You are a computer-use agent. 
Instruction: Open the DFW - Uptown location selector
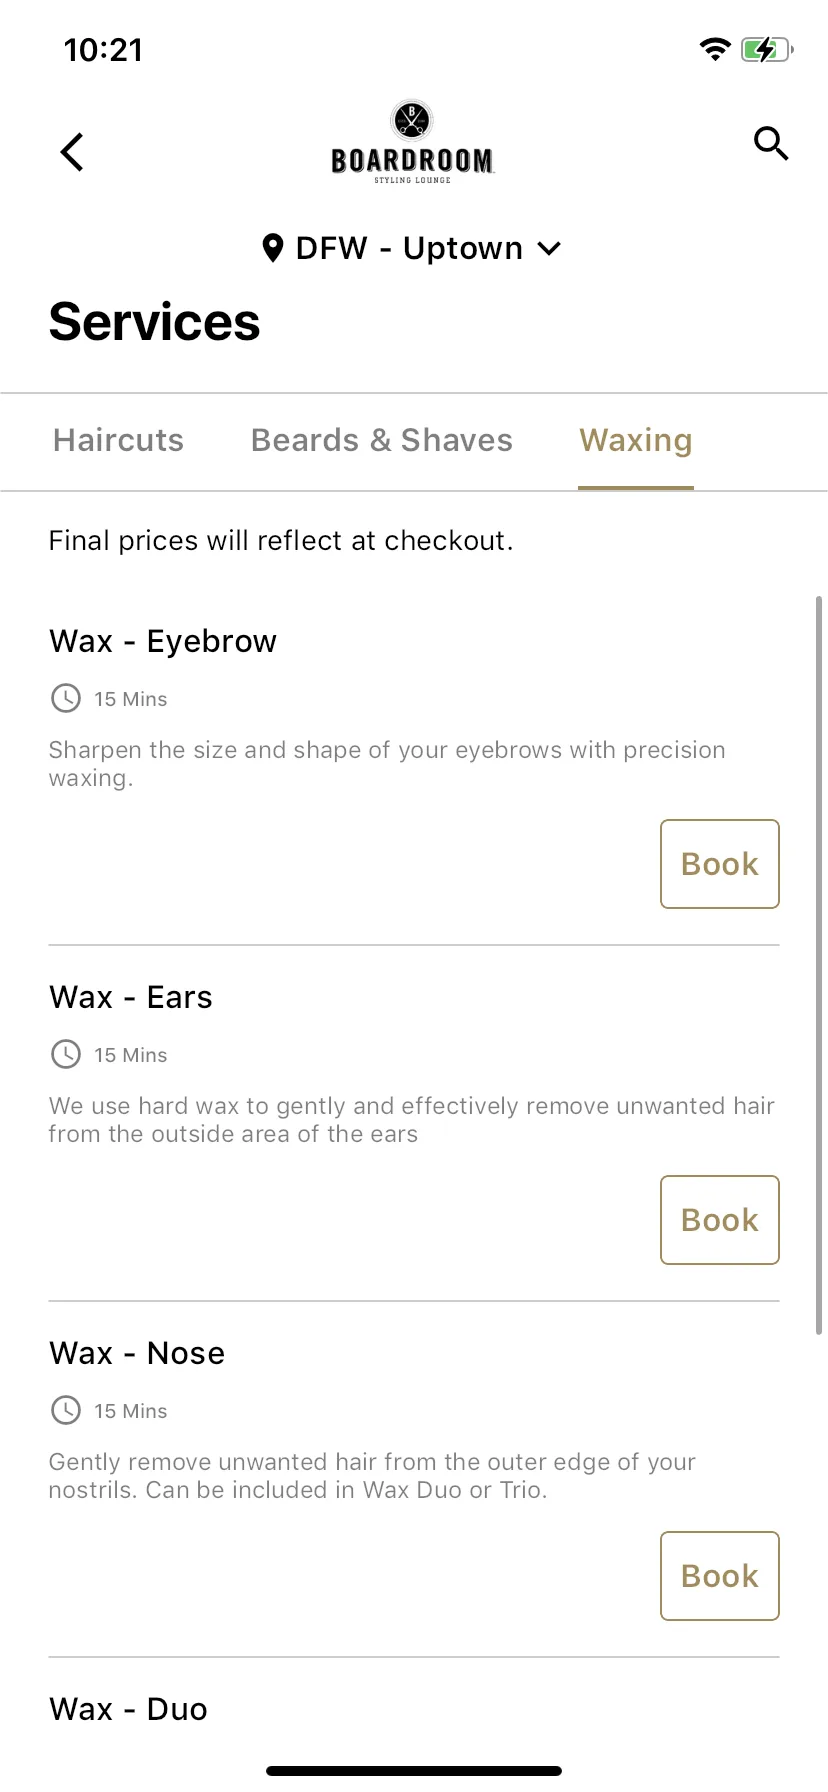point(411,248)
